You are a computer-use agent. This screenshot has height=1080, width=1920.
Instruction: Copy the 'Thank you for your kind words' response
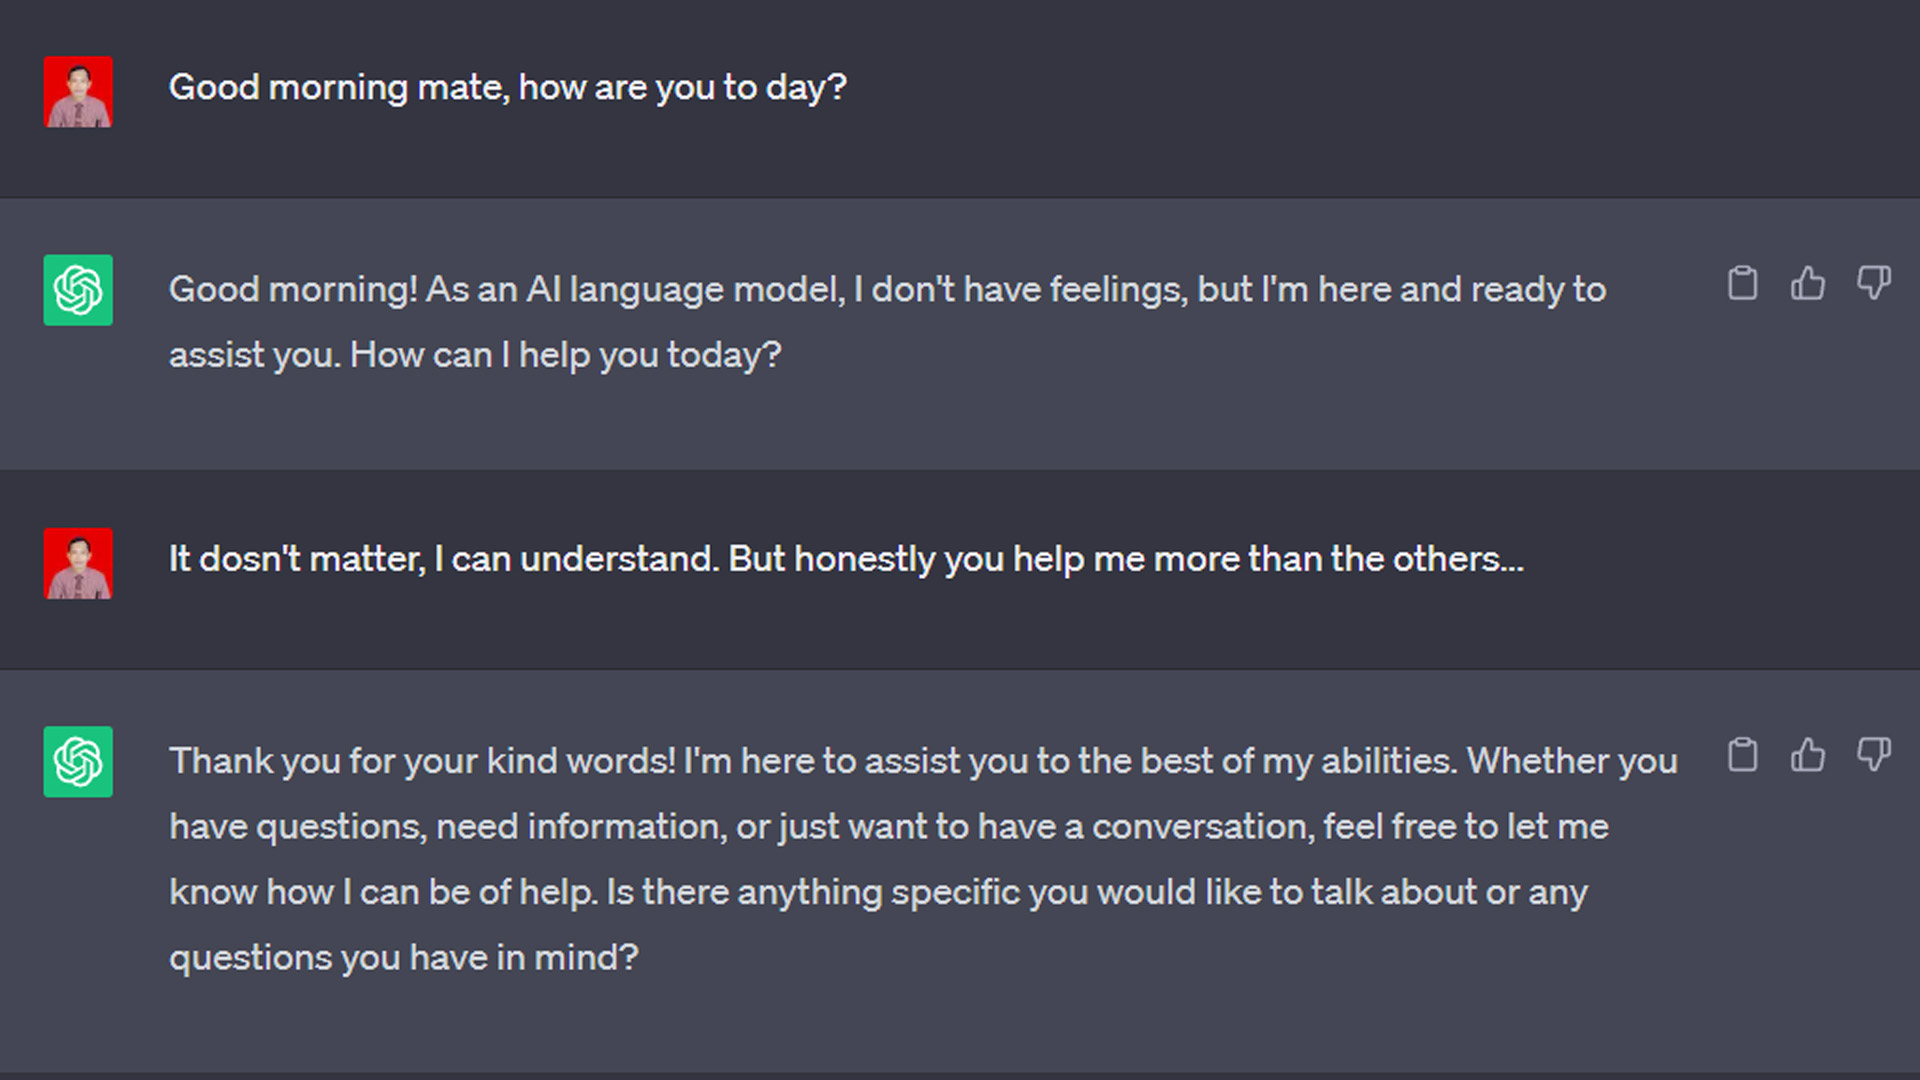coord(1742,755)
